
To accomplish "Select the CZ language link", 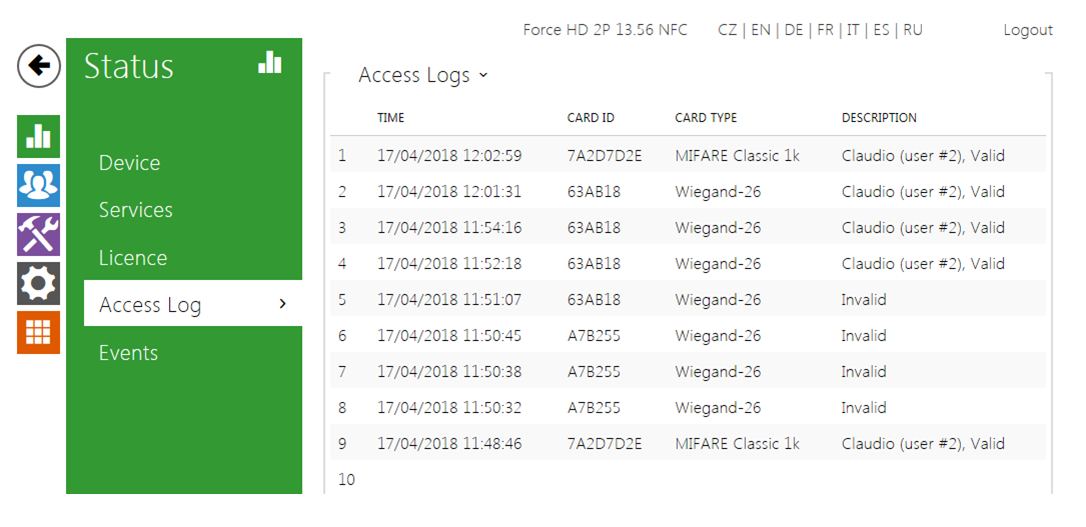I will [x=727, y=30].
